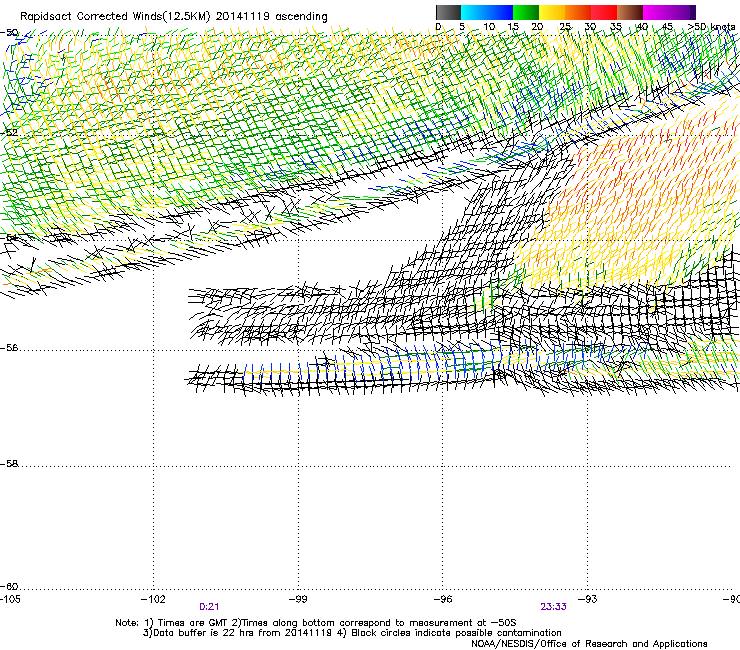
Task: Click the '-60' latitude axis label
Action: (x=9, y=587)
